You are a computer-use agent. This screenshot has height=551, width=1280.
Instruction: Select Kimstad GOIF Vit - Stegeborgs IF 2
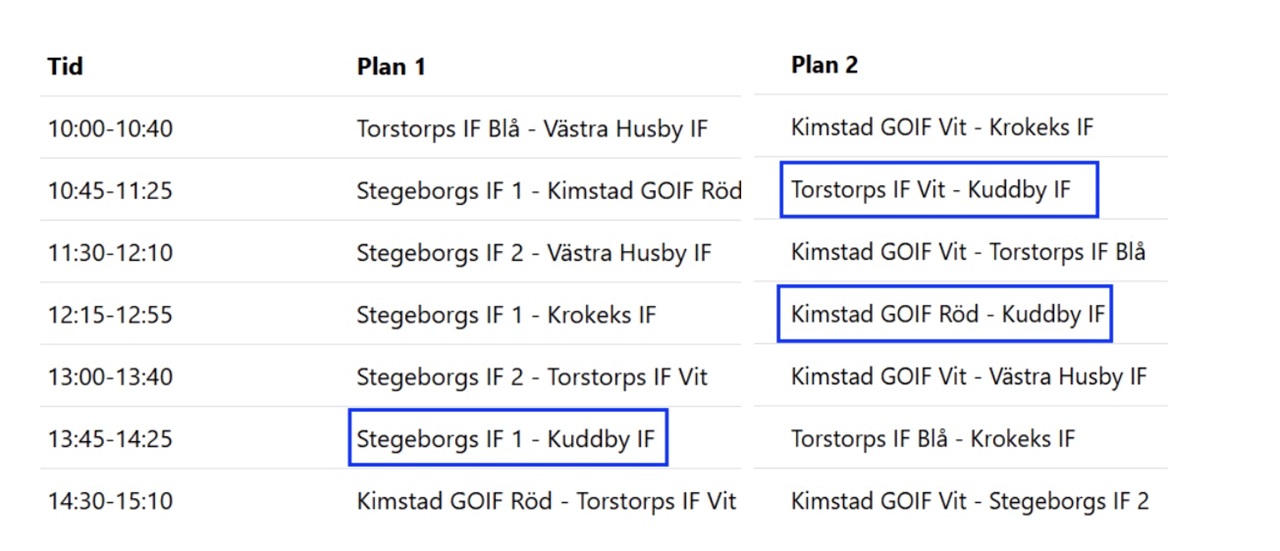pyautogui.click(x=970, y=501)
